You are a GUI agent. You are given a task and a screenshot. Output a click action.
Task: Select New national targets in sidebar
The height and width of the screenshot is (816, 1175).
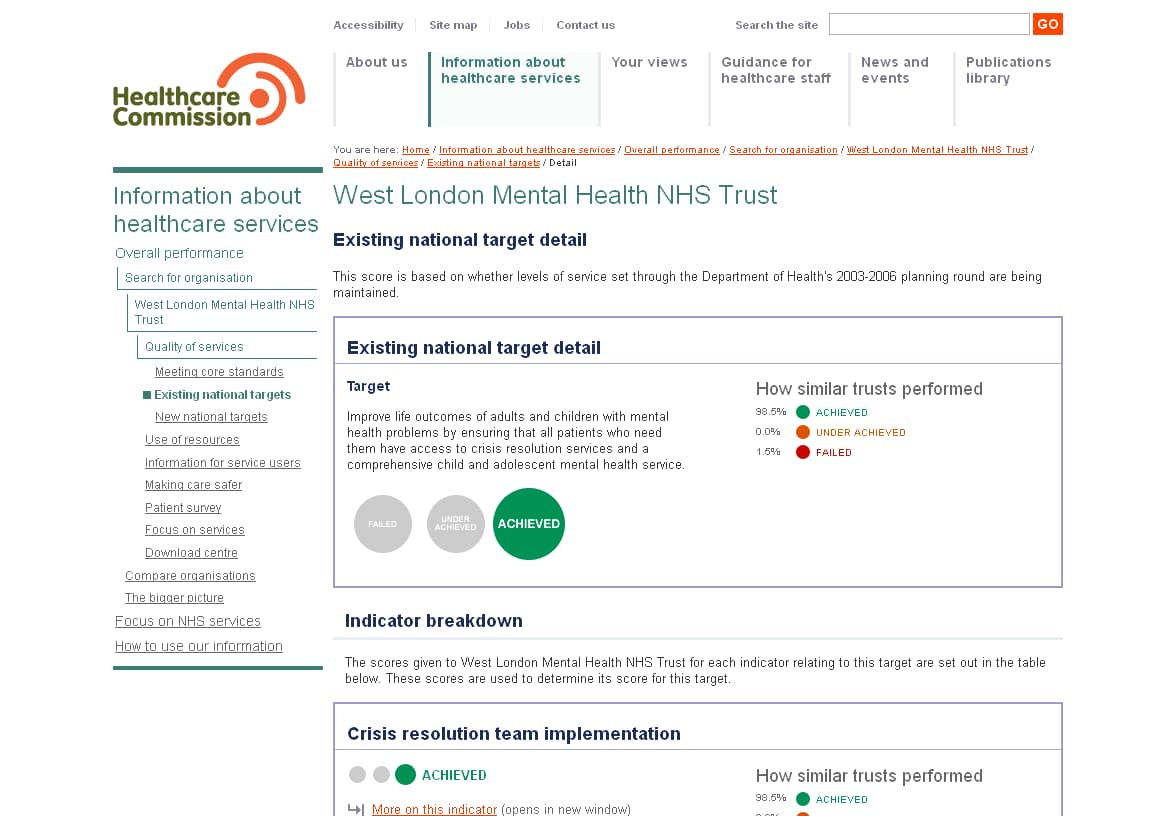coord(211,417)
